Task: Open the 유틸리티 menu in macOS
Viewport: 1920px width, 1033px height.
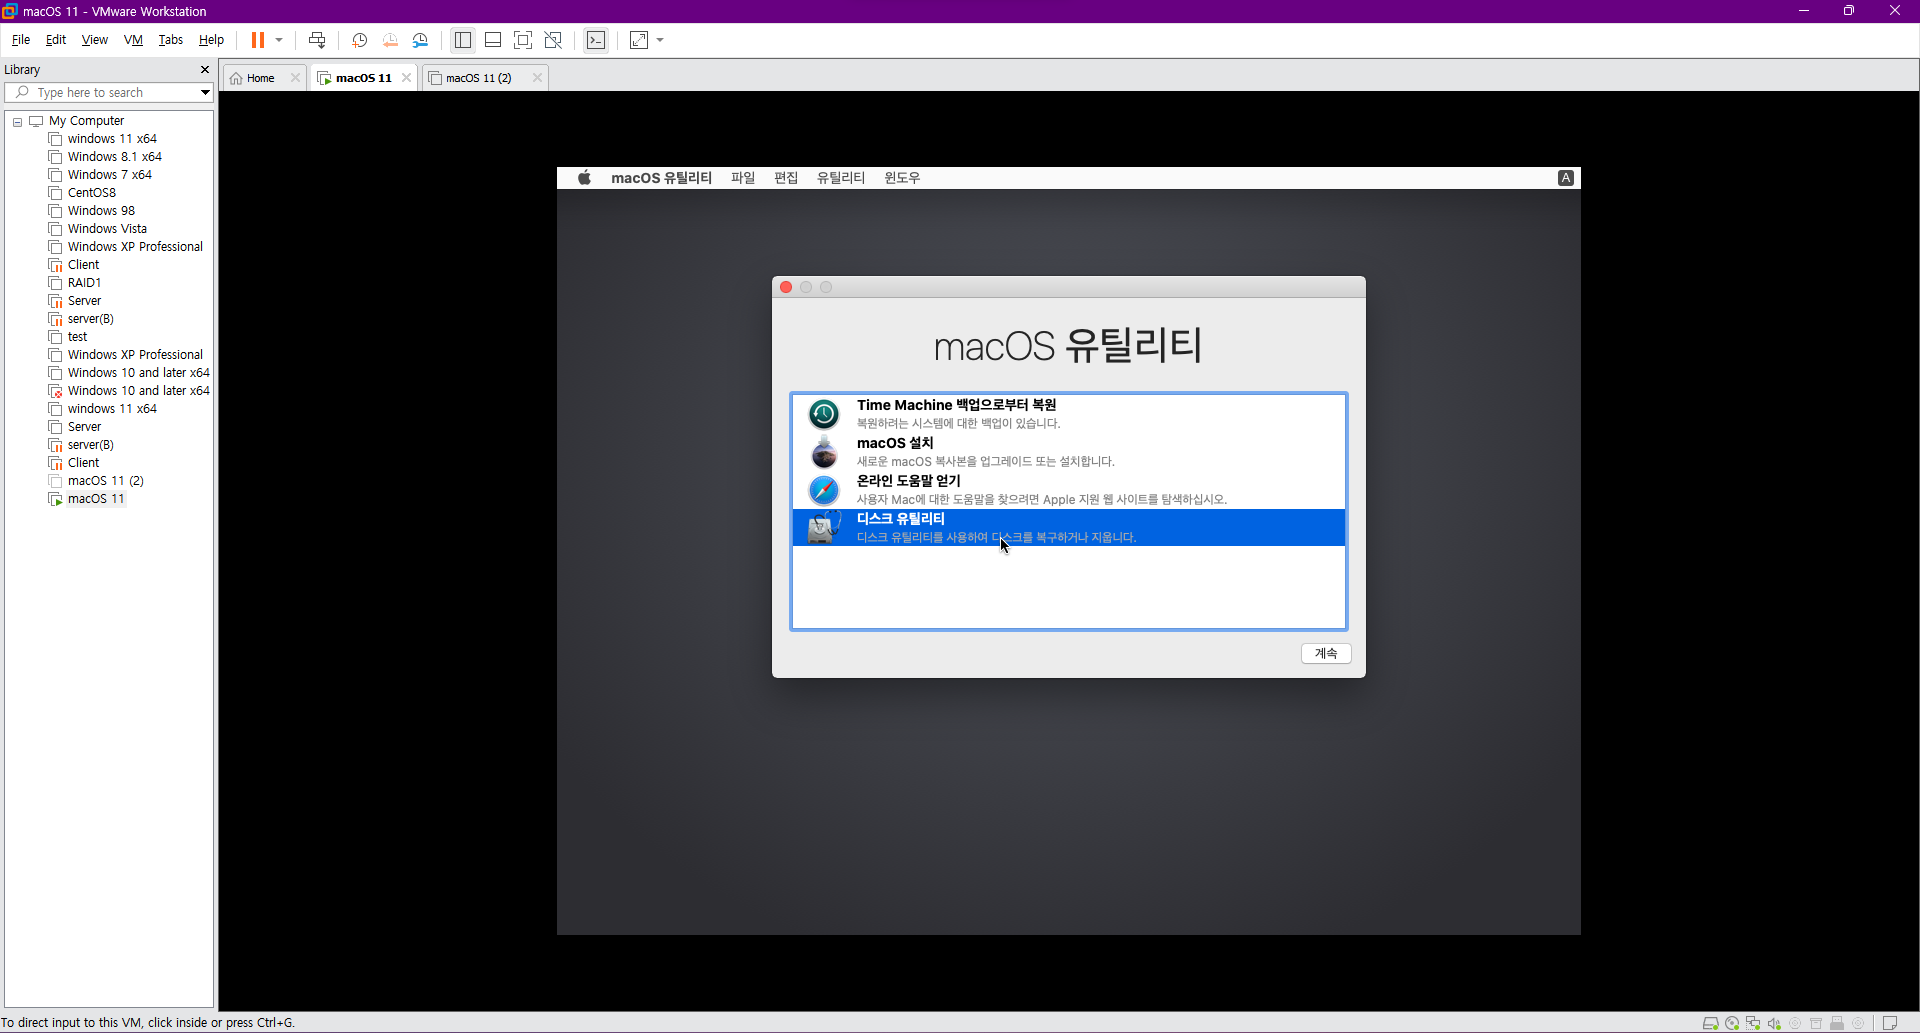Action: click(841, 178)
